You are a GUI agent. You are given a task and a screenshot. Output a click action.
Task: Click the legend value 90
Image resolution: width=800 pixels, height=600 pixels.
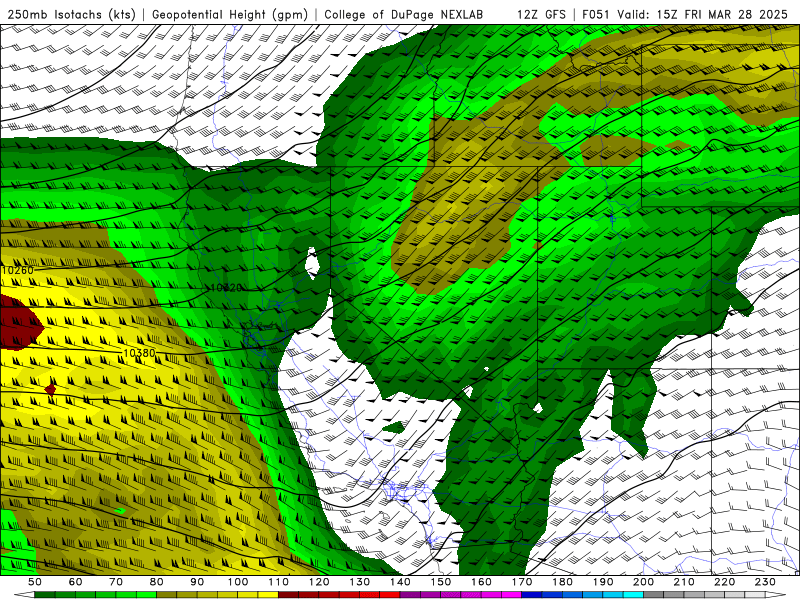[x=197, y=582]
